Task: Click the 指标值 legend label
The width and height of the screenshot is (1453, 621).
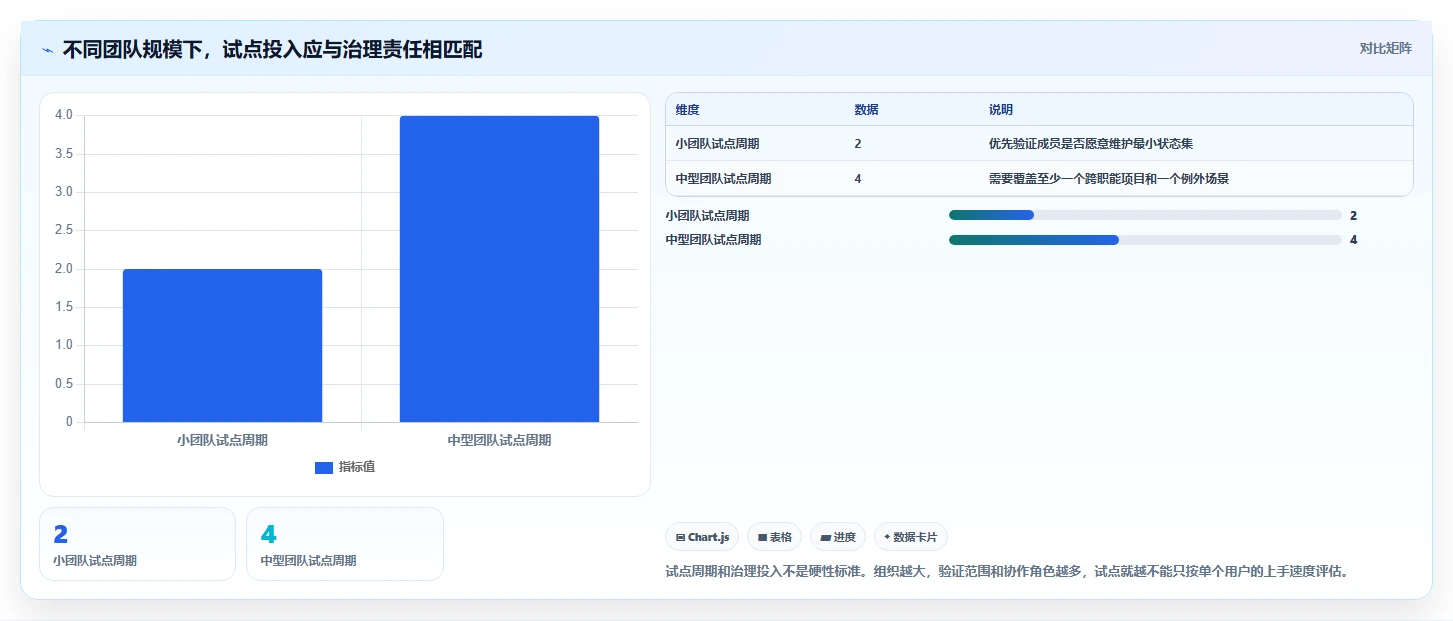Action: (x=356, y=467)
